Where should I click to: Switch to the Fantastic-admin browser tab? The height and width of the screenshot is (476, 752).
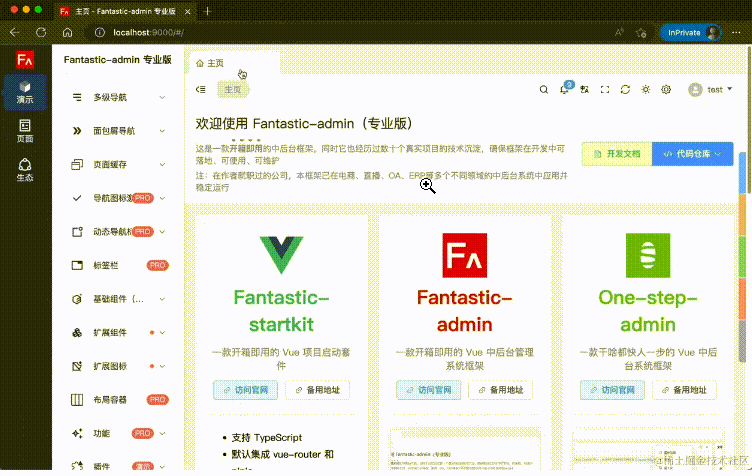point(125,11)
